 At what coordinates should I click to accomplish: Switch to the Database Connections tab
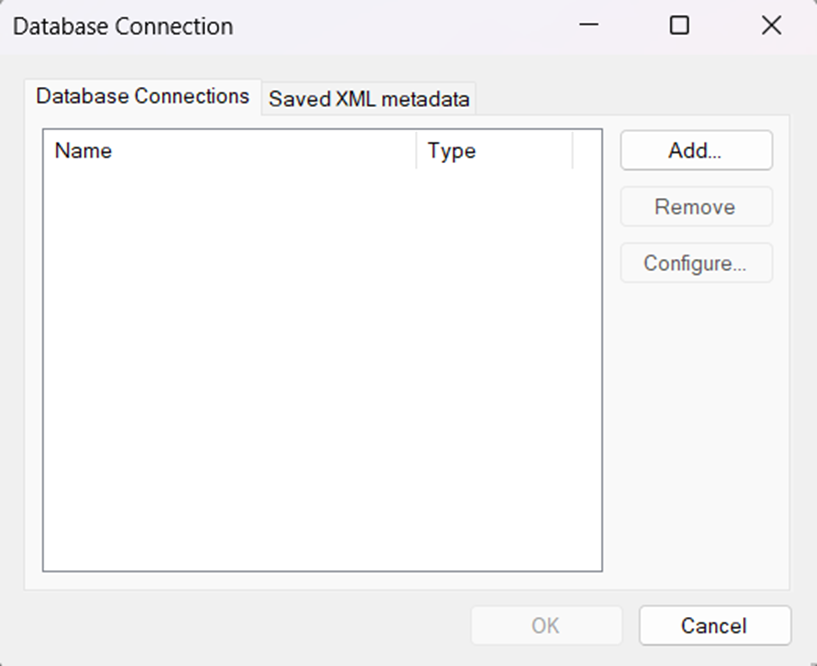tap(142, 97)
